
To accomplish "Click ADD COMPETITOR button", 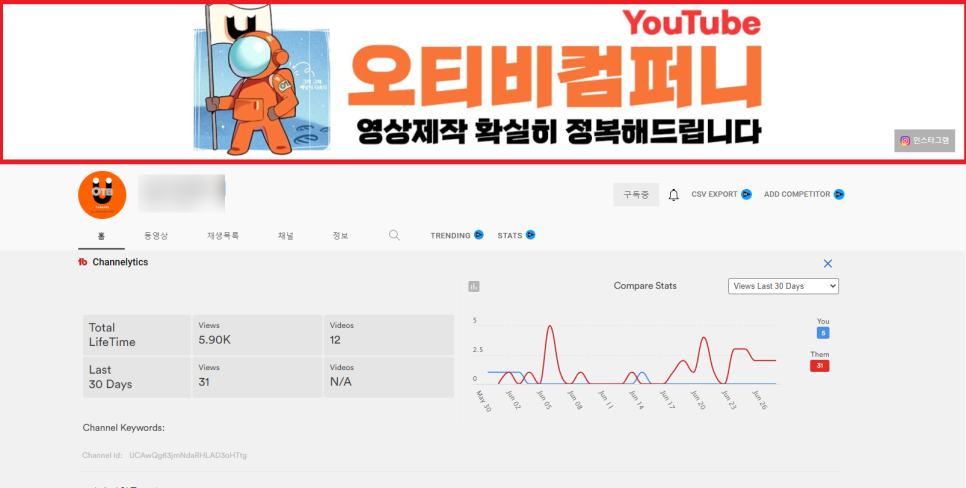I will tap(804, 194).
